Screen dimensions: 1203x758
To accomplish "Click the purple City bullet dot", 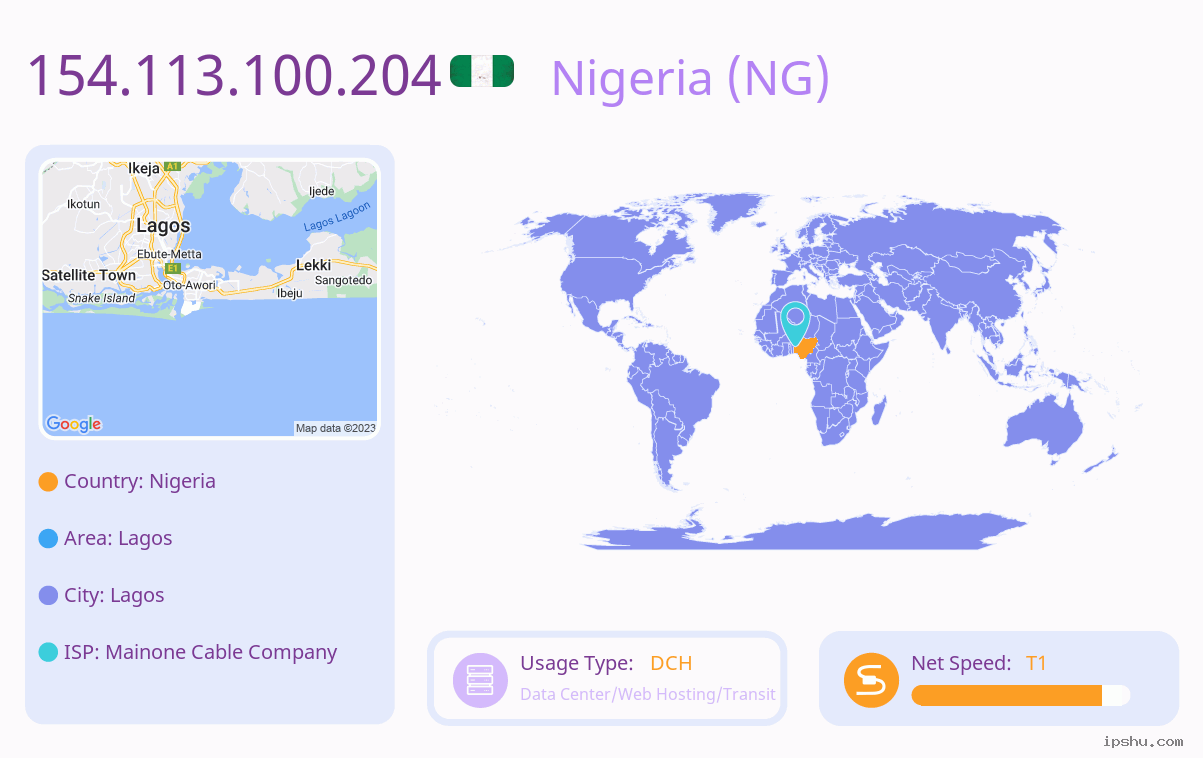I will 48,595.
